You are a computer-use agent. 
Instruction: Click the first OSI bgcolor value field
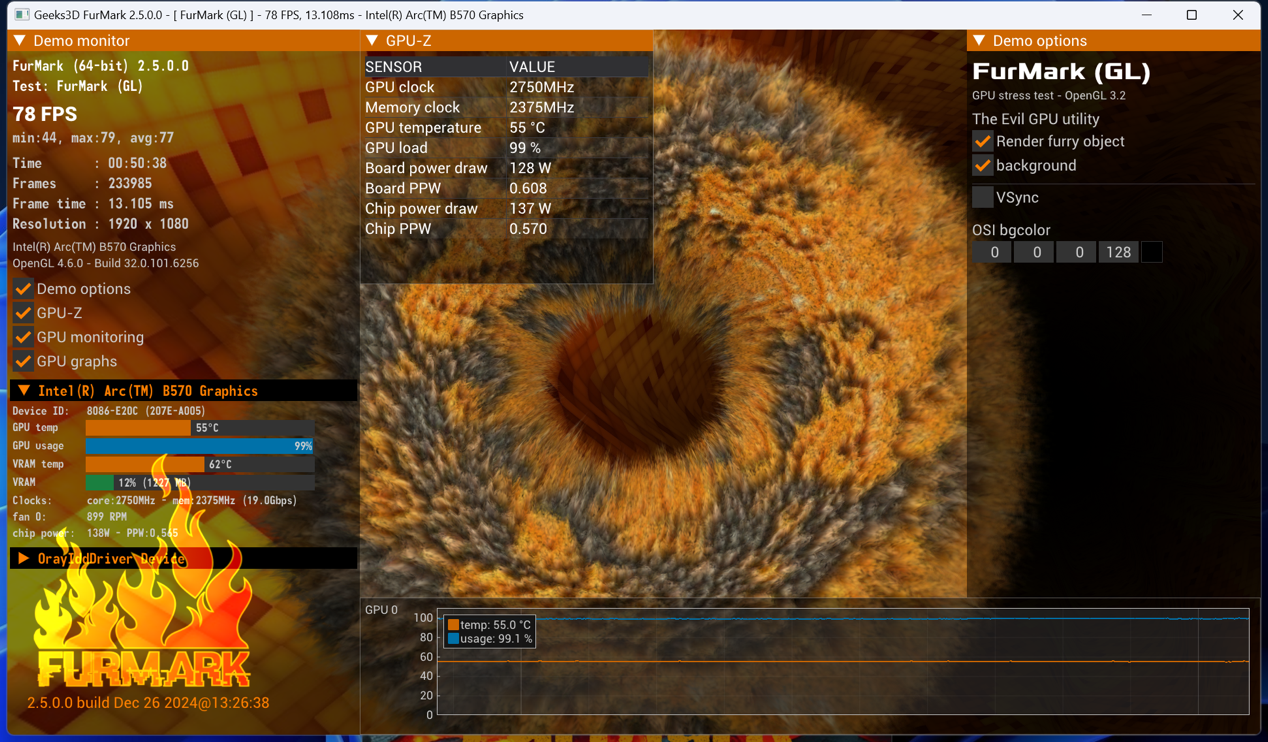tap(993, 253)
